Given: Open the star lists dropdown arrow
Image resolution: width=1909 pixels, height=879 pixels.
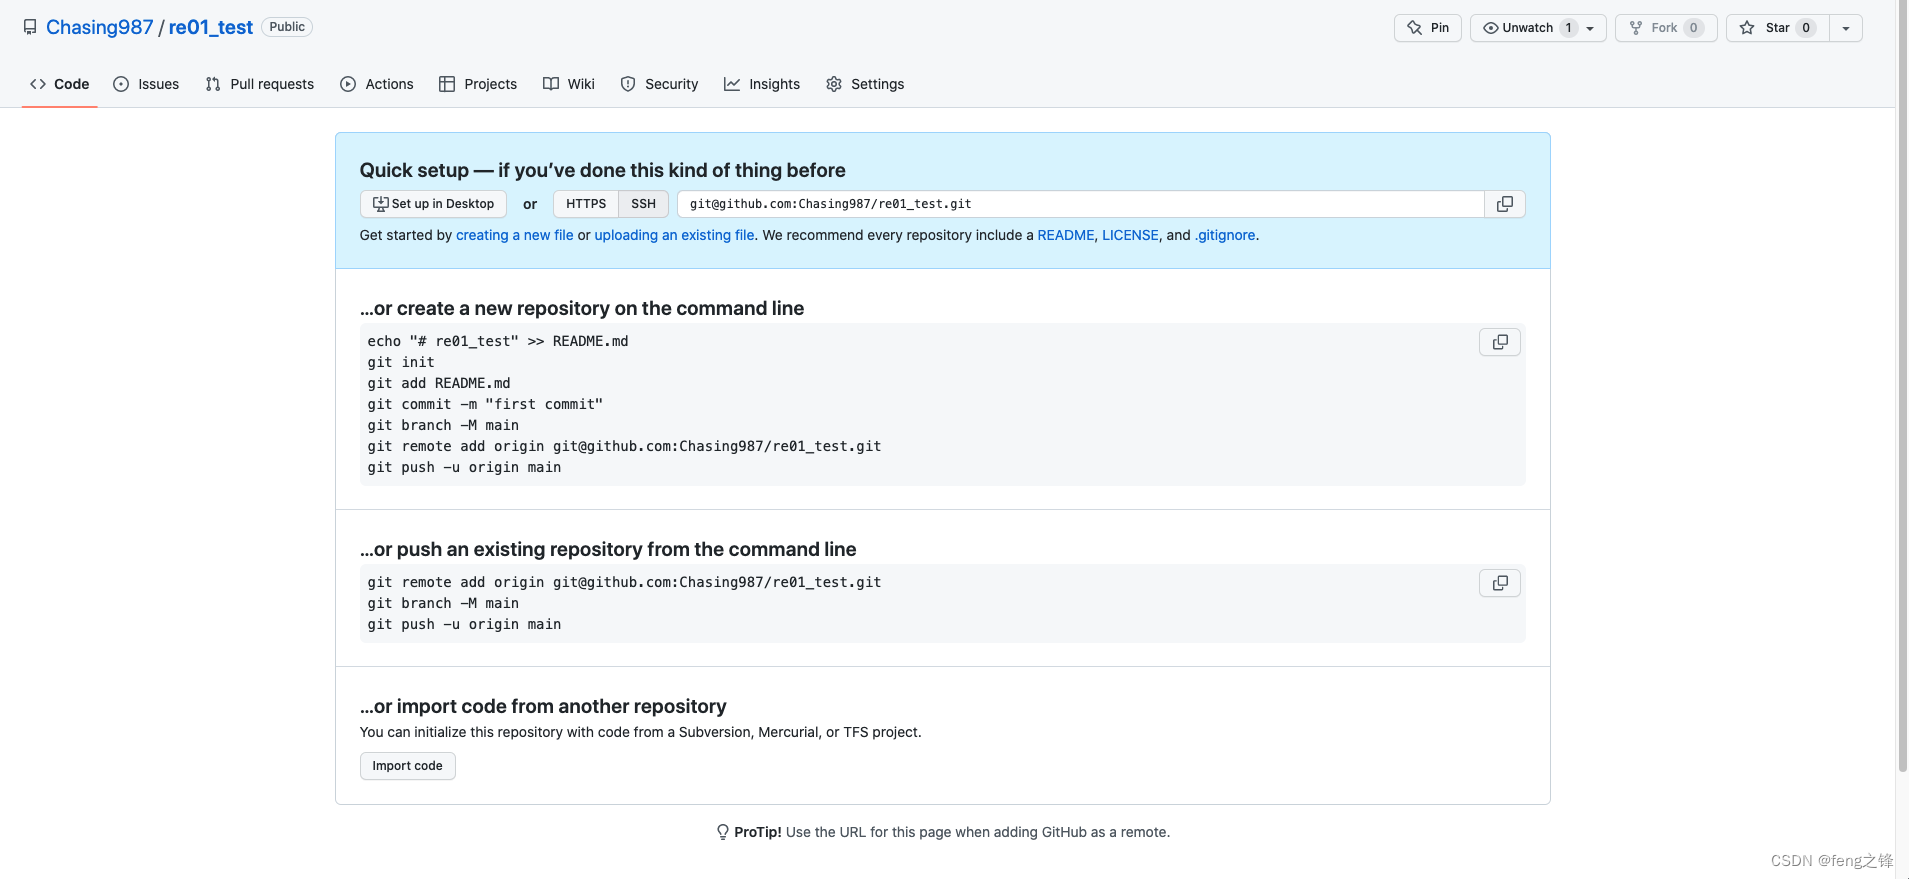Looking at the screenshot, I should 1846,28.
